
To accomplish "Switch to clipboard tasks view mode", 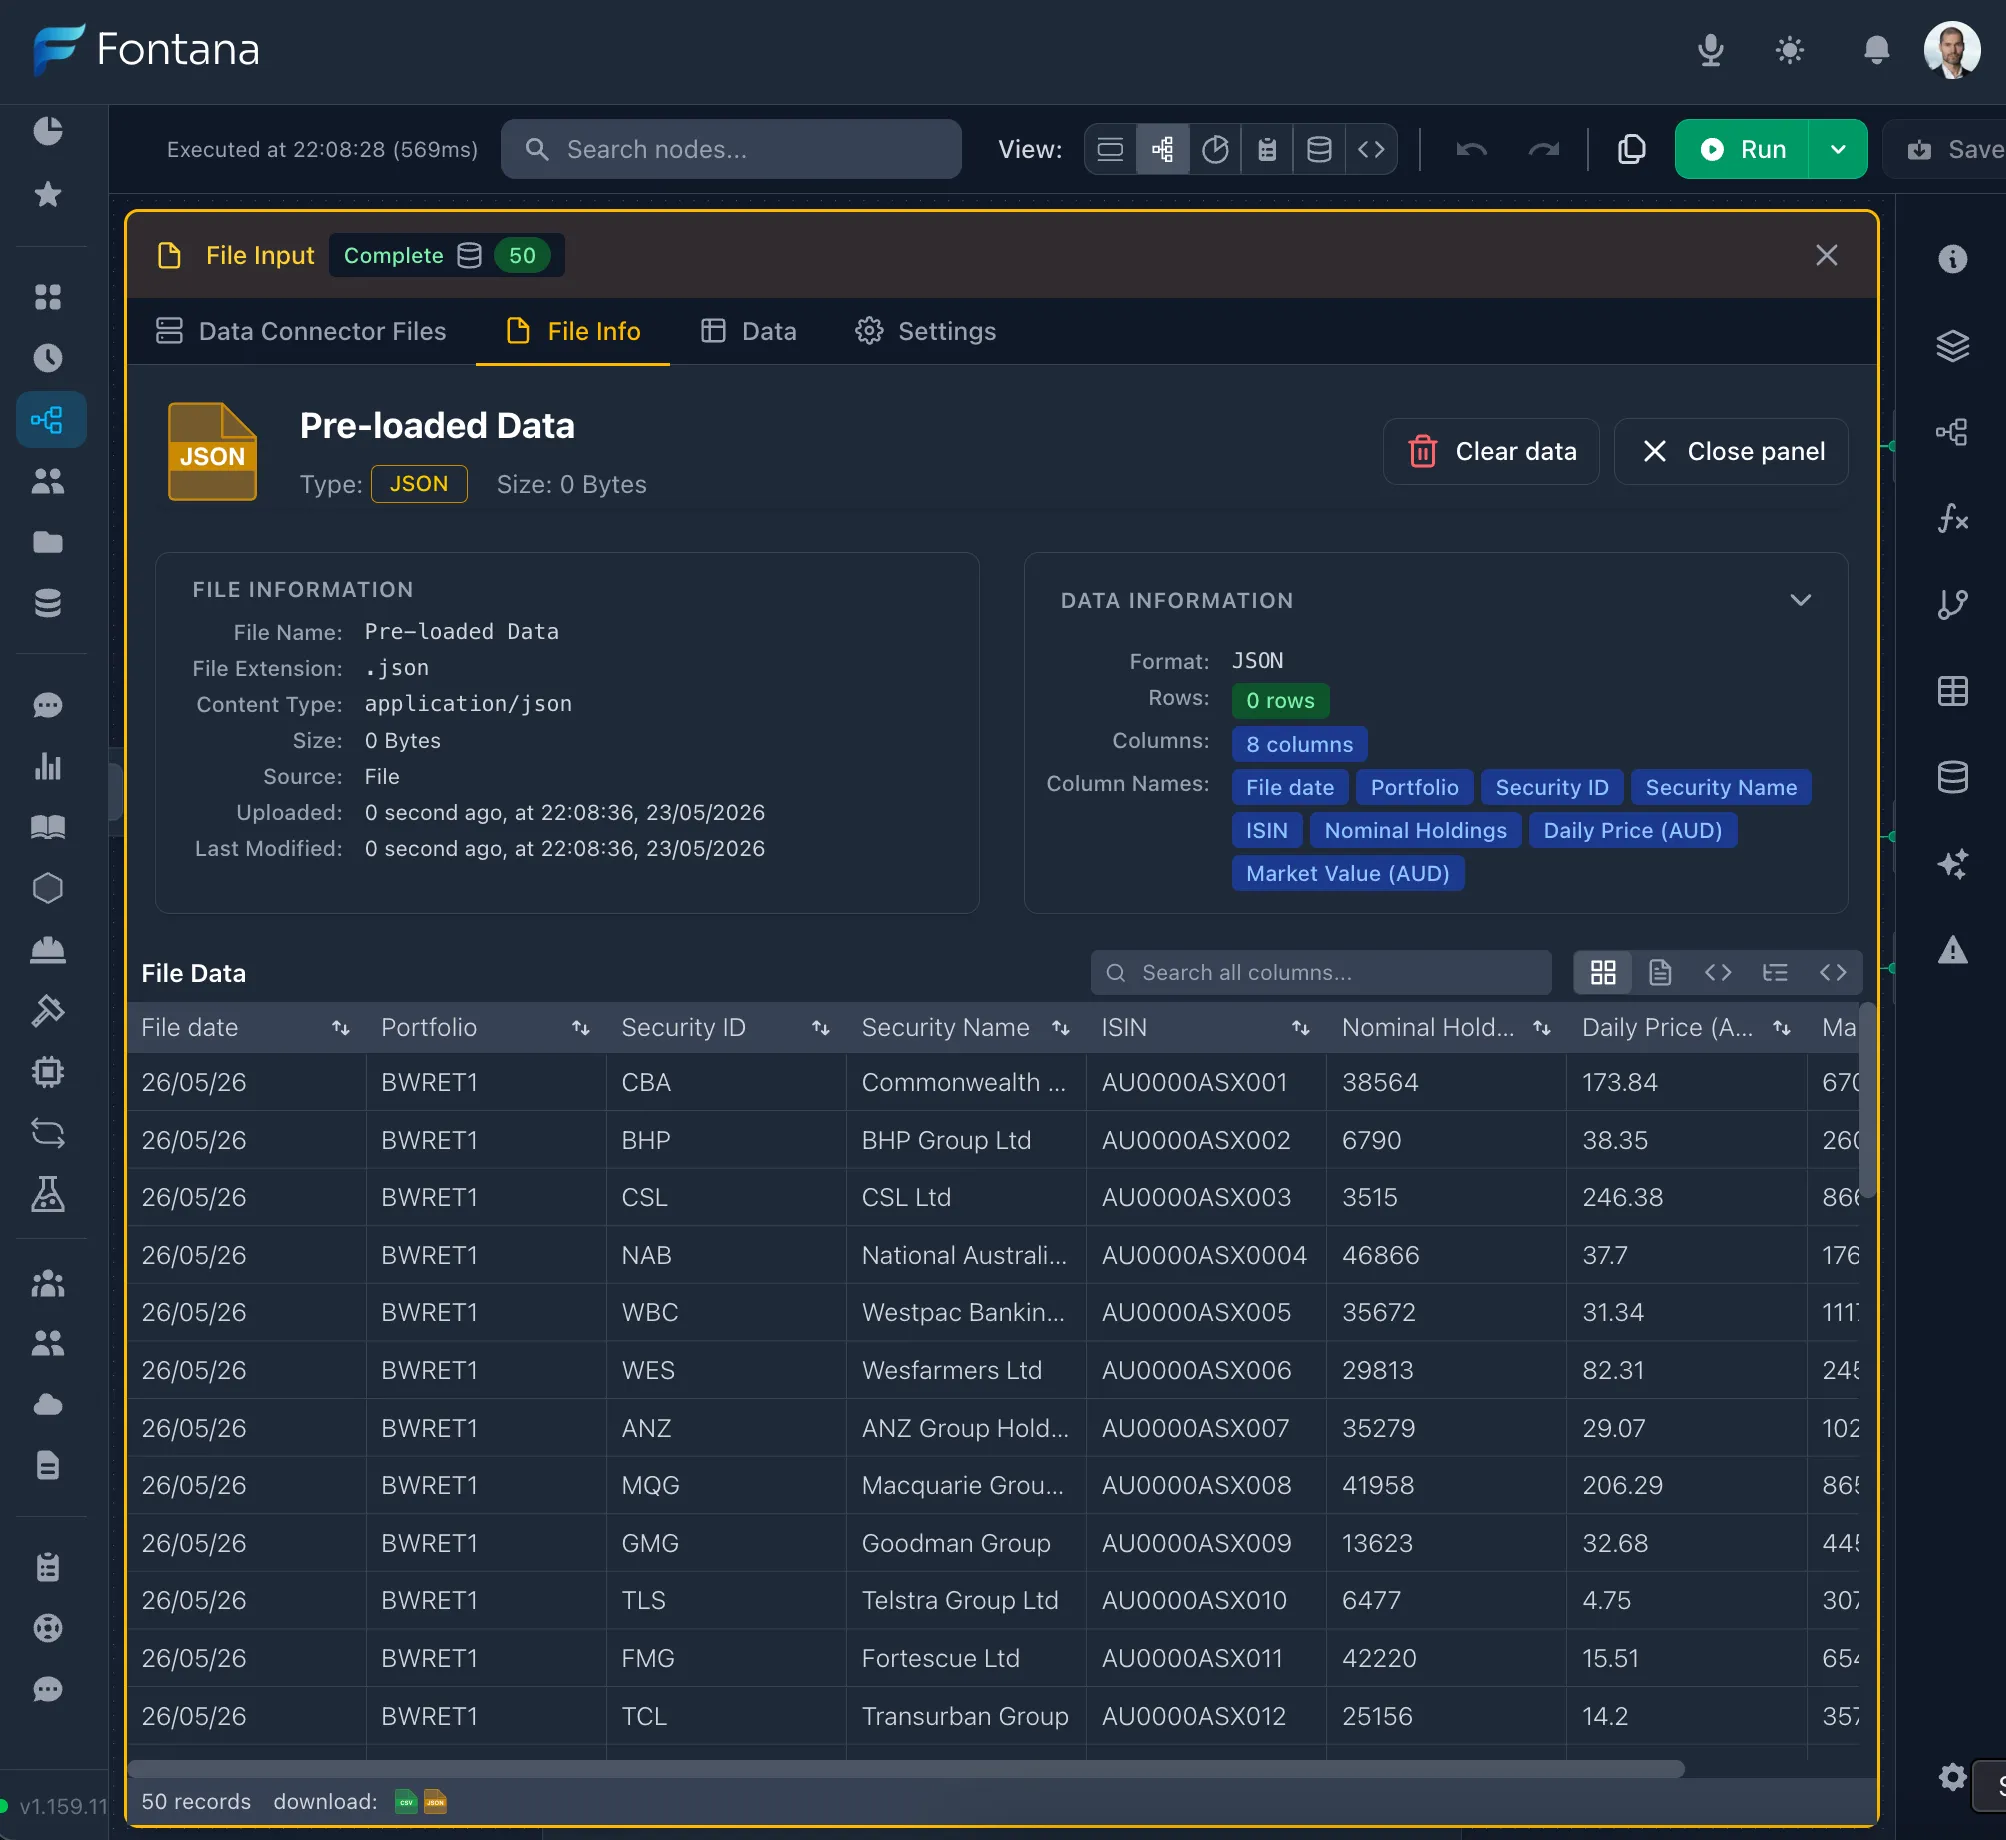I will point(1267,149).
